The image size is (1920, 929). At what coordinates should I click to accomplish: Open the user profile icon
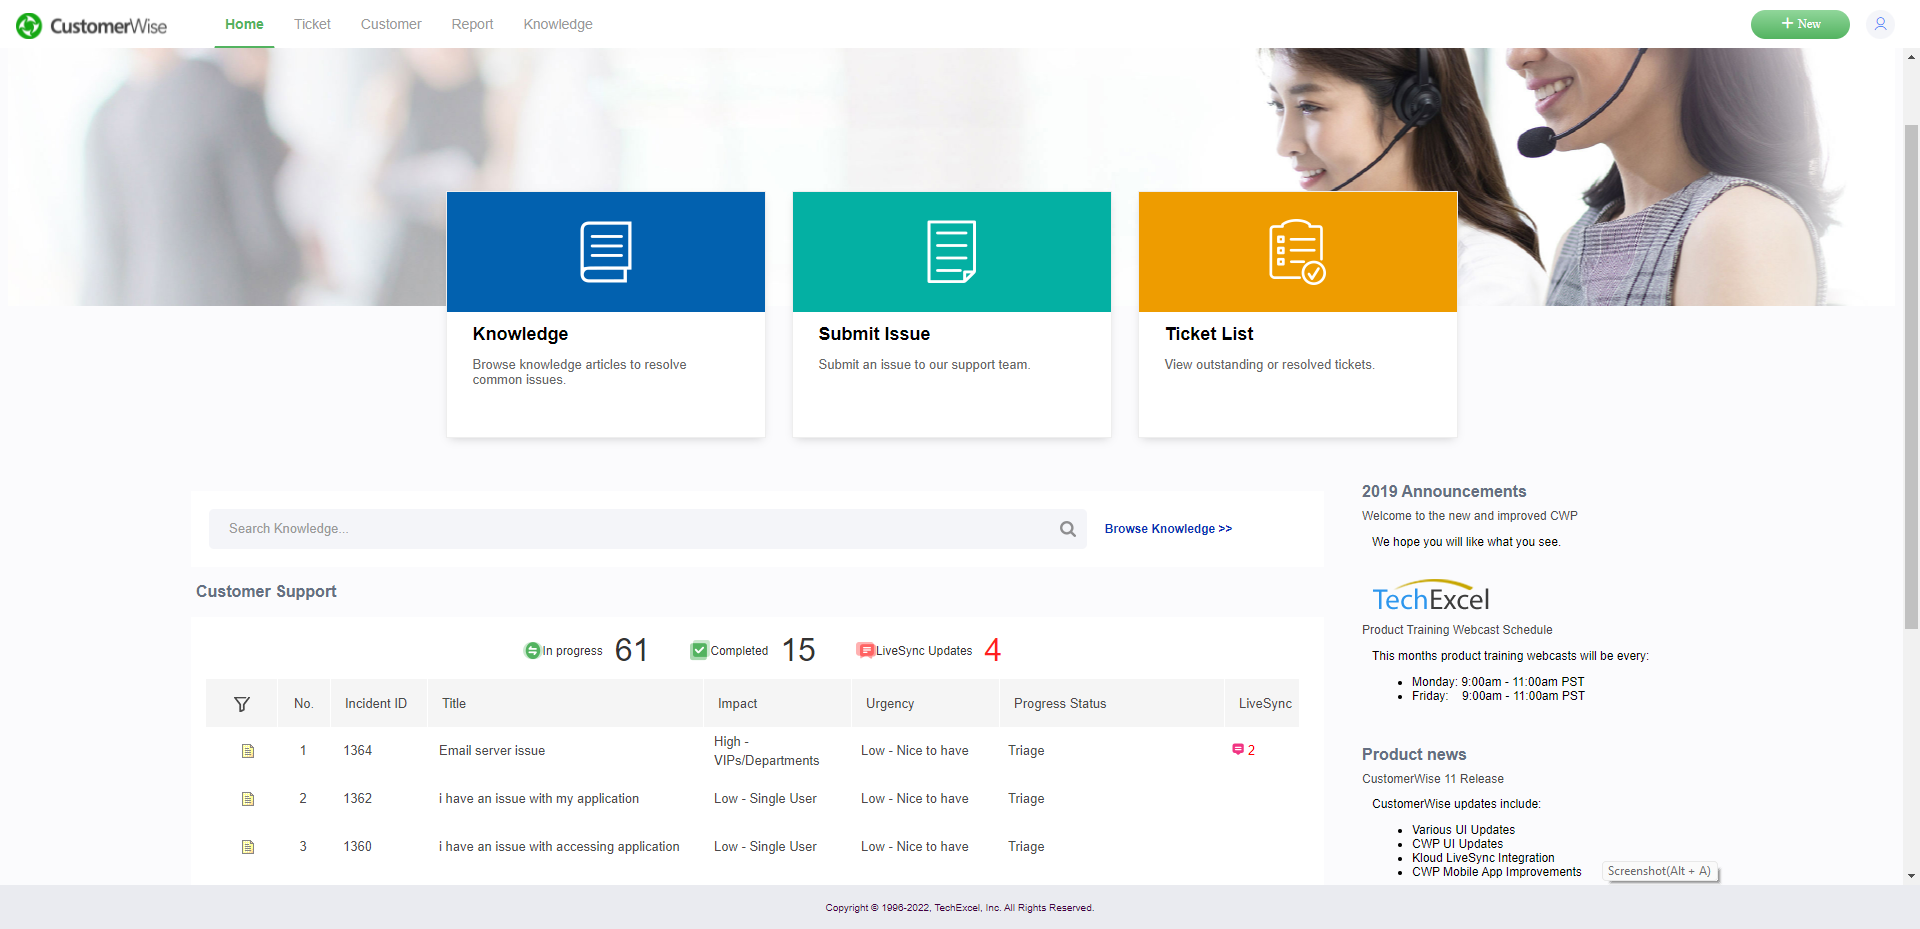tap(1879, 24)
